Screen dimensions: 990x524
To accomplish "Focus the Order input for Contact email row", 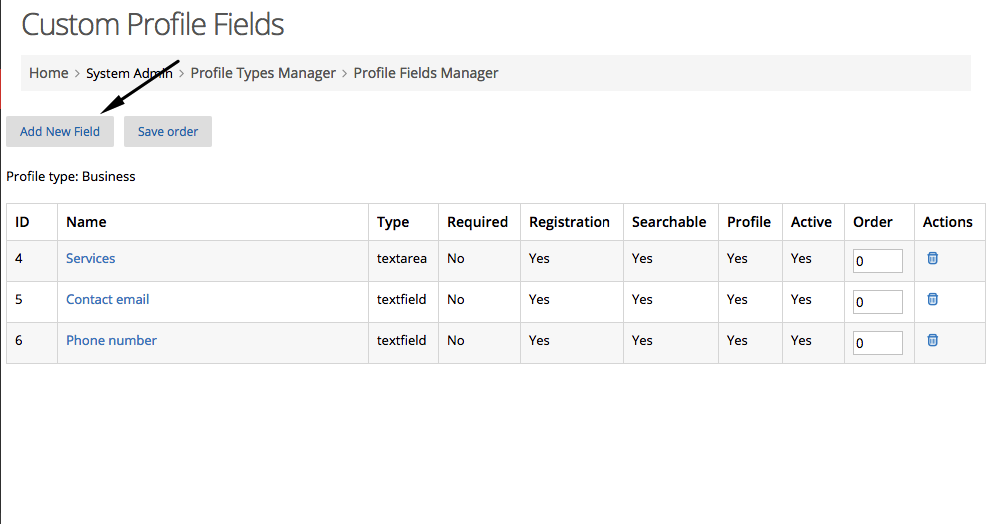I will (x=878, y=302).
